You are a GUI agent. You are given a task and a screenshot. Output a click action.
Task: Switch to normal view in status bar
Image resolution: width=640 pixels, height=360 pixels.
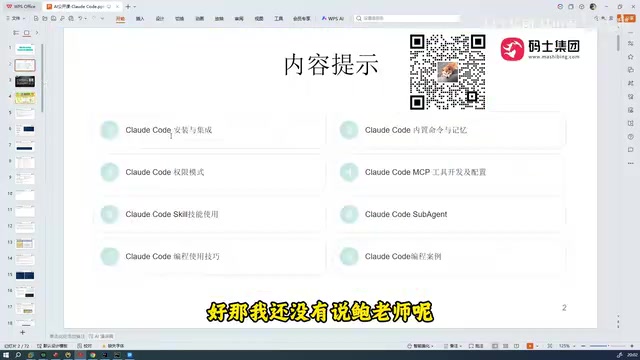click(495, 346)
